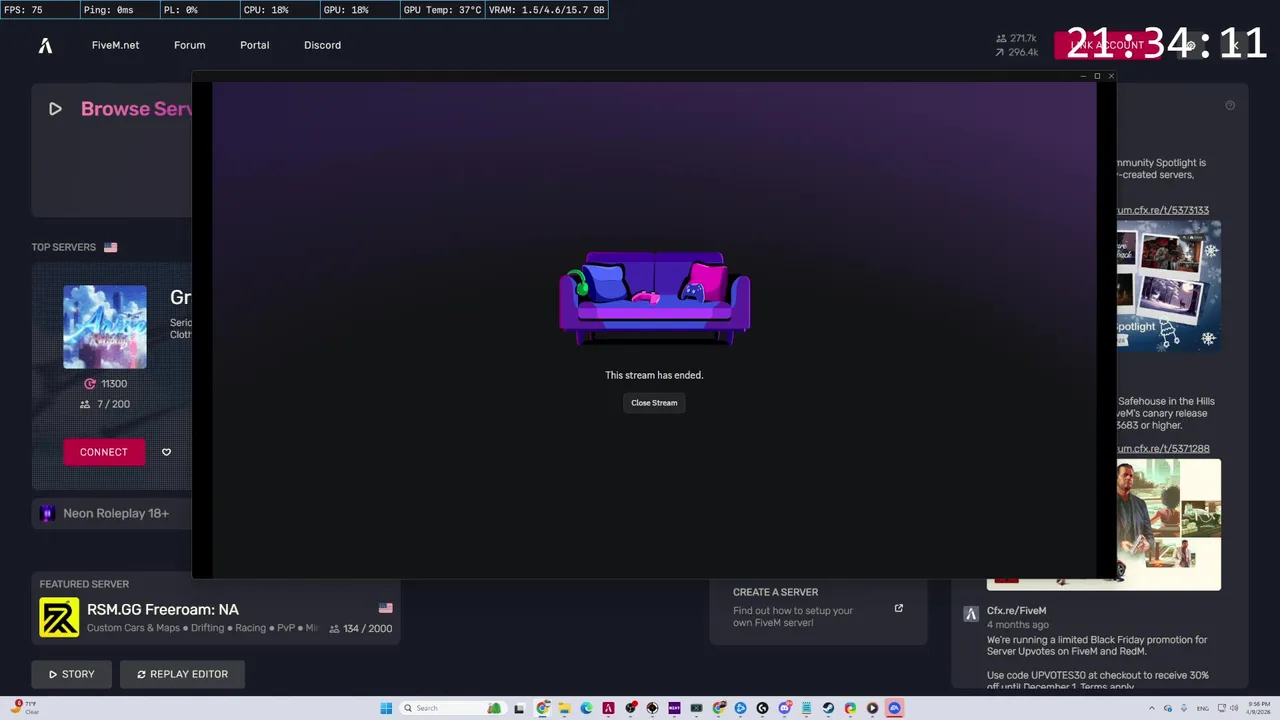Click the 296.4k stat with the arrow icon
The image size is (1280, 720).
[x=1016, y=52]
